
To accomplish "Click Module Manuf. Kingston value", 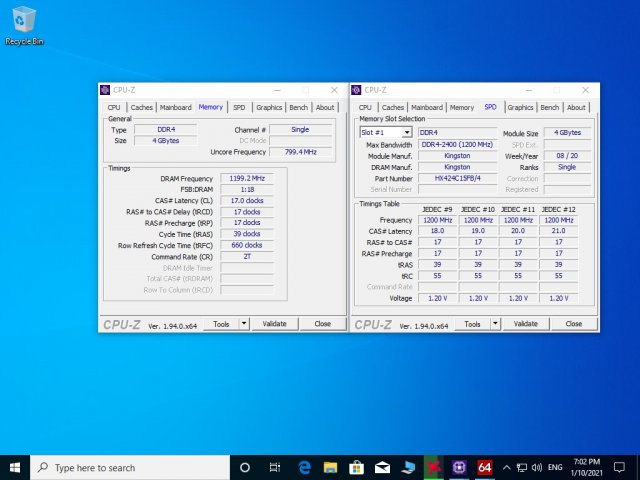I will [x=458, y=156].
